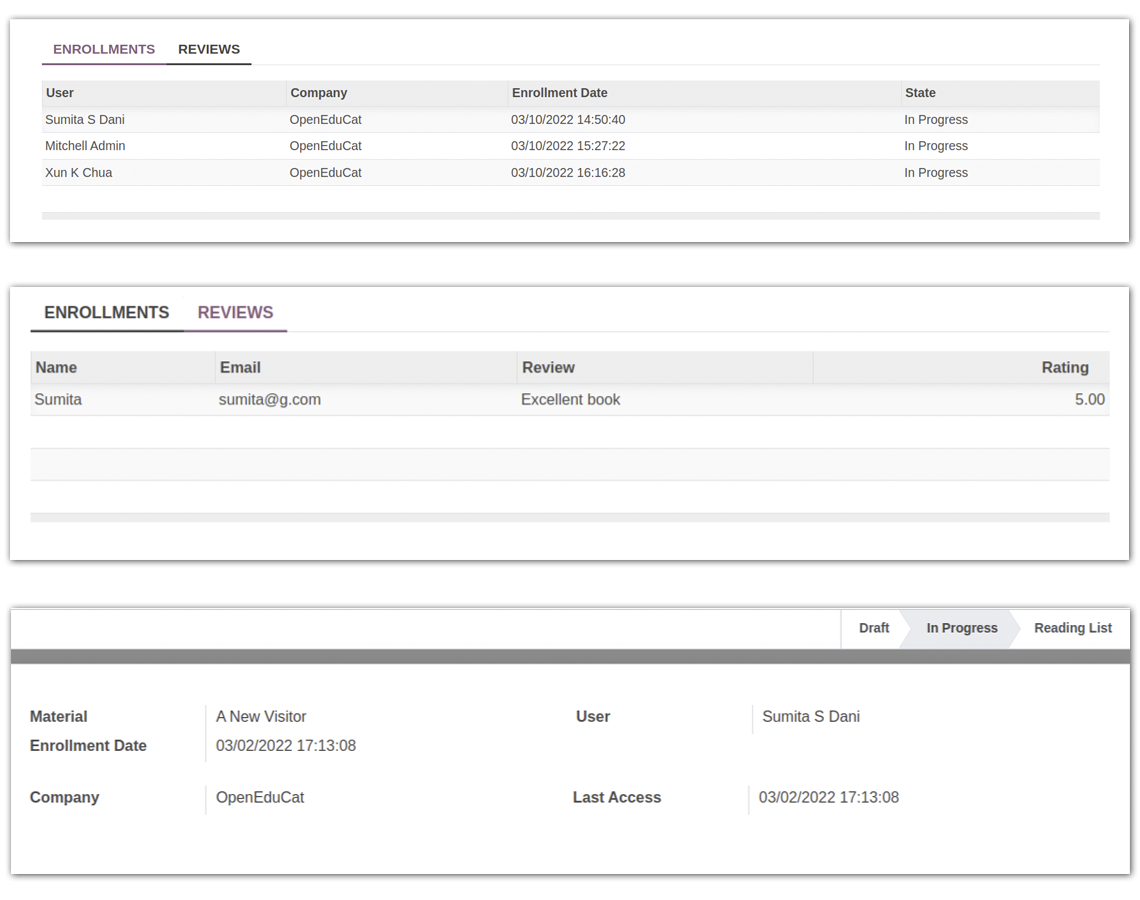This screenshot has height=900, width=1140.
Task: Sort the table by the User column
Action: pyautogui.click(x=59, y=92)
